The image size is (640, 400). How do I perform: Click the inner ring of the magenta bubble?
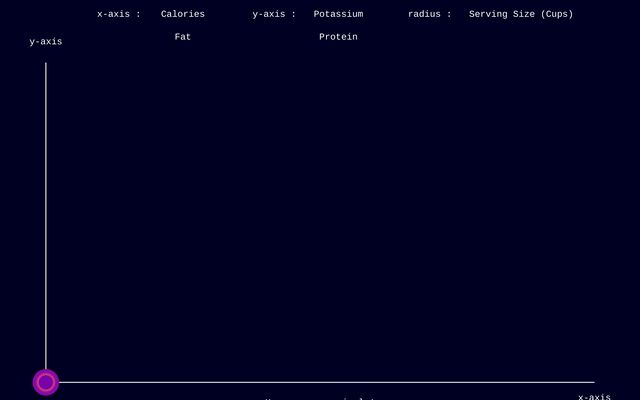pyautogui.click(x=51, y=382)
